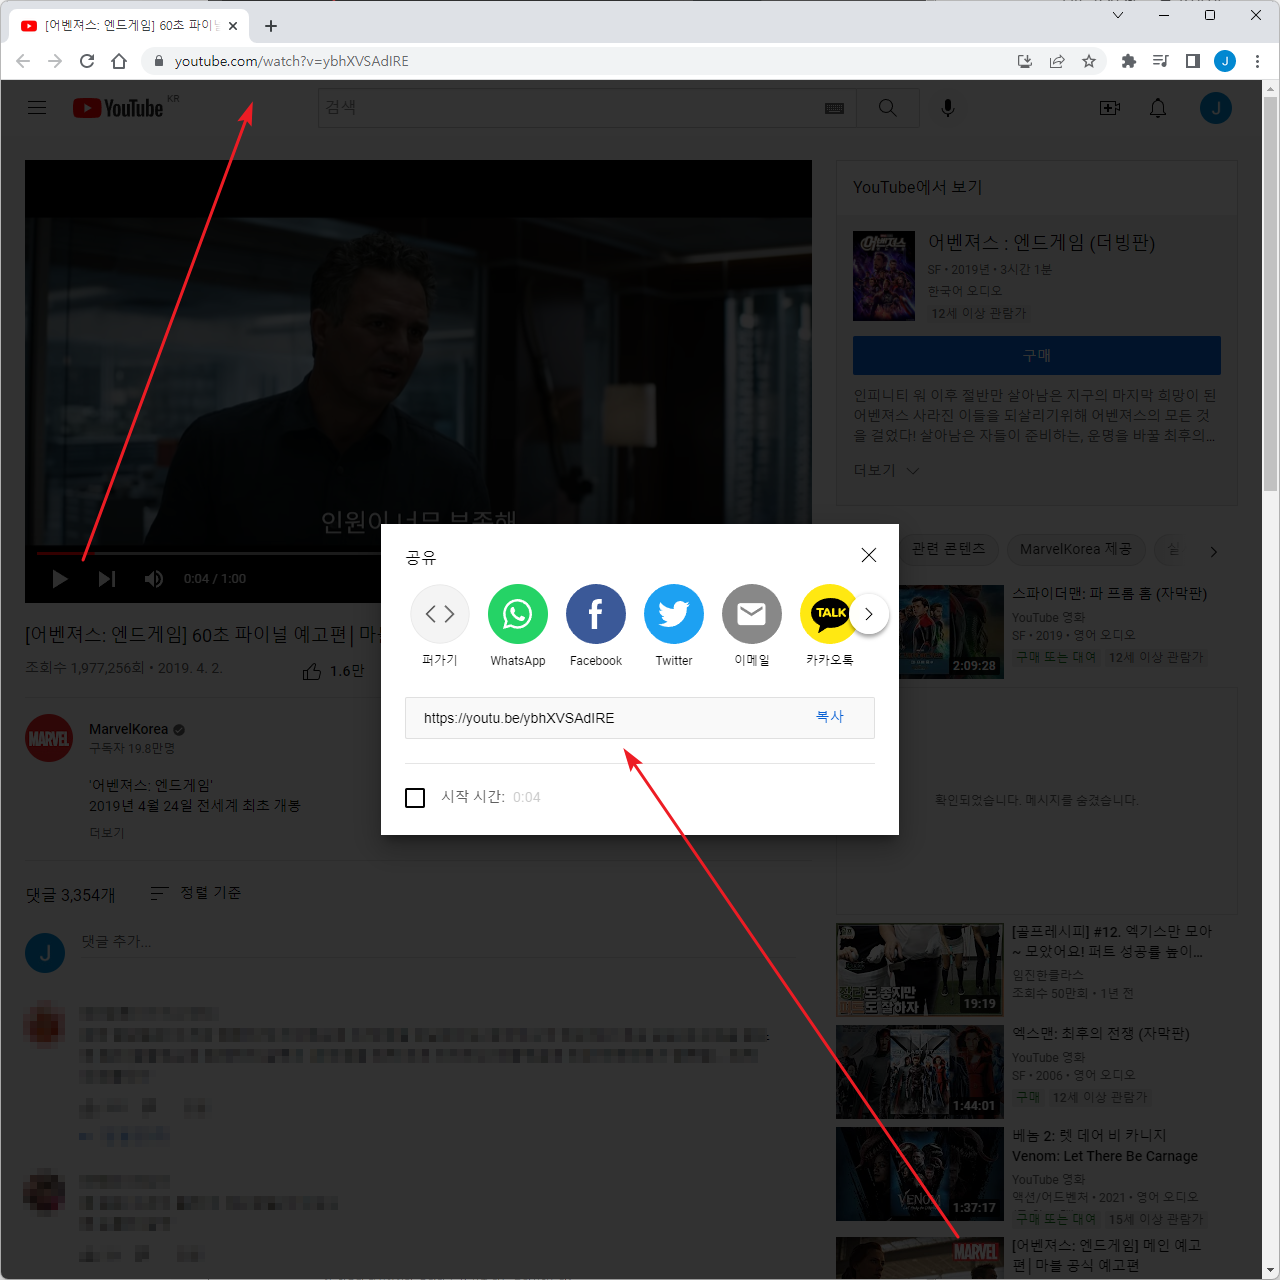
Task: Open the MarvelKorea channel name
Action: [129, 729]
